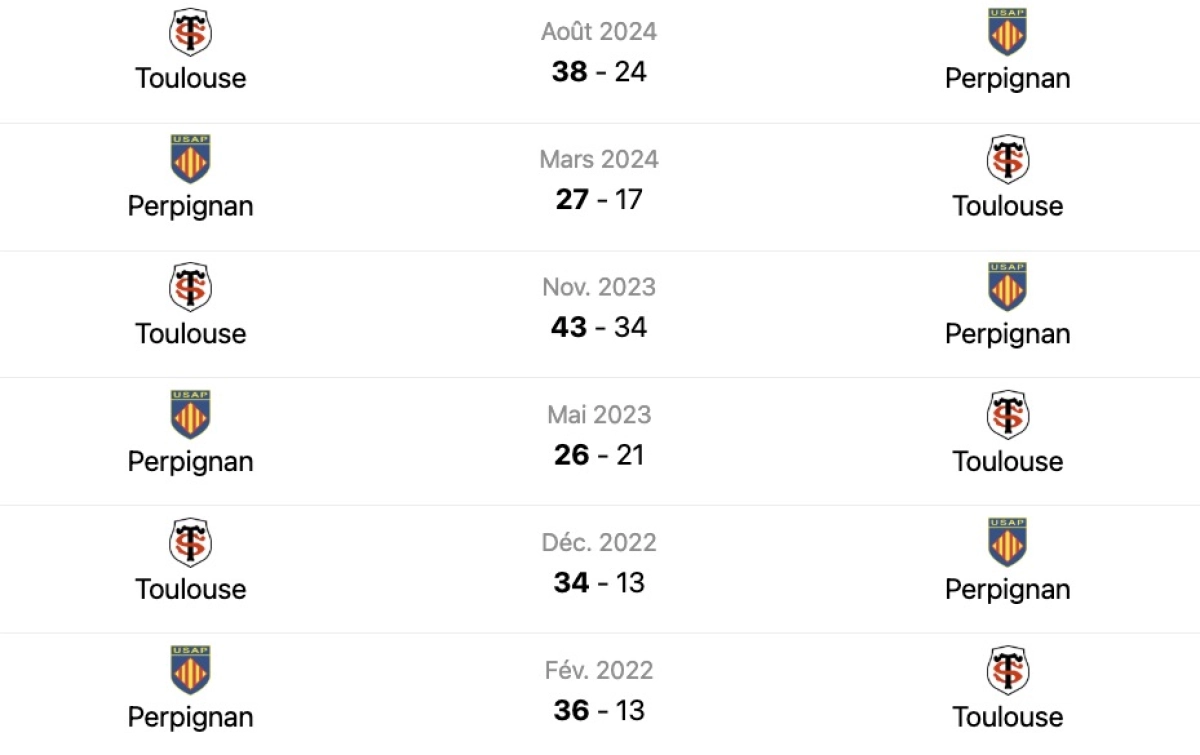Click Perpignan crest in Déc. 2022 match

click(x=1007, y=542)
